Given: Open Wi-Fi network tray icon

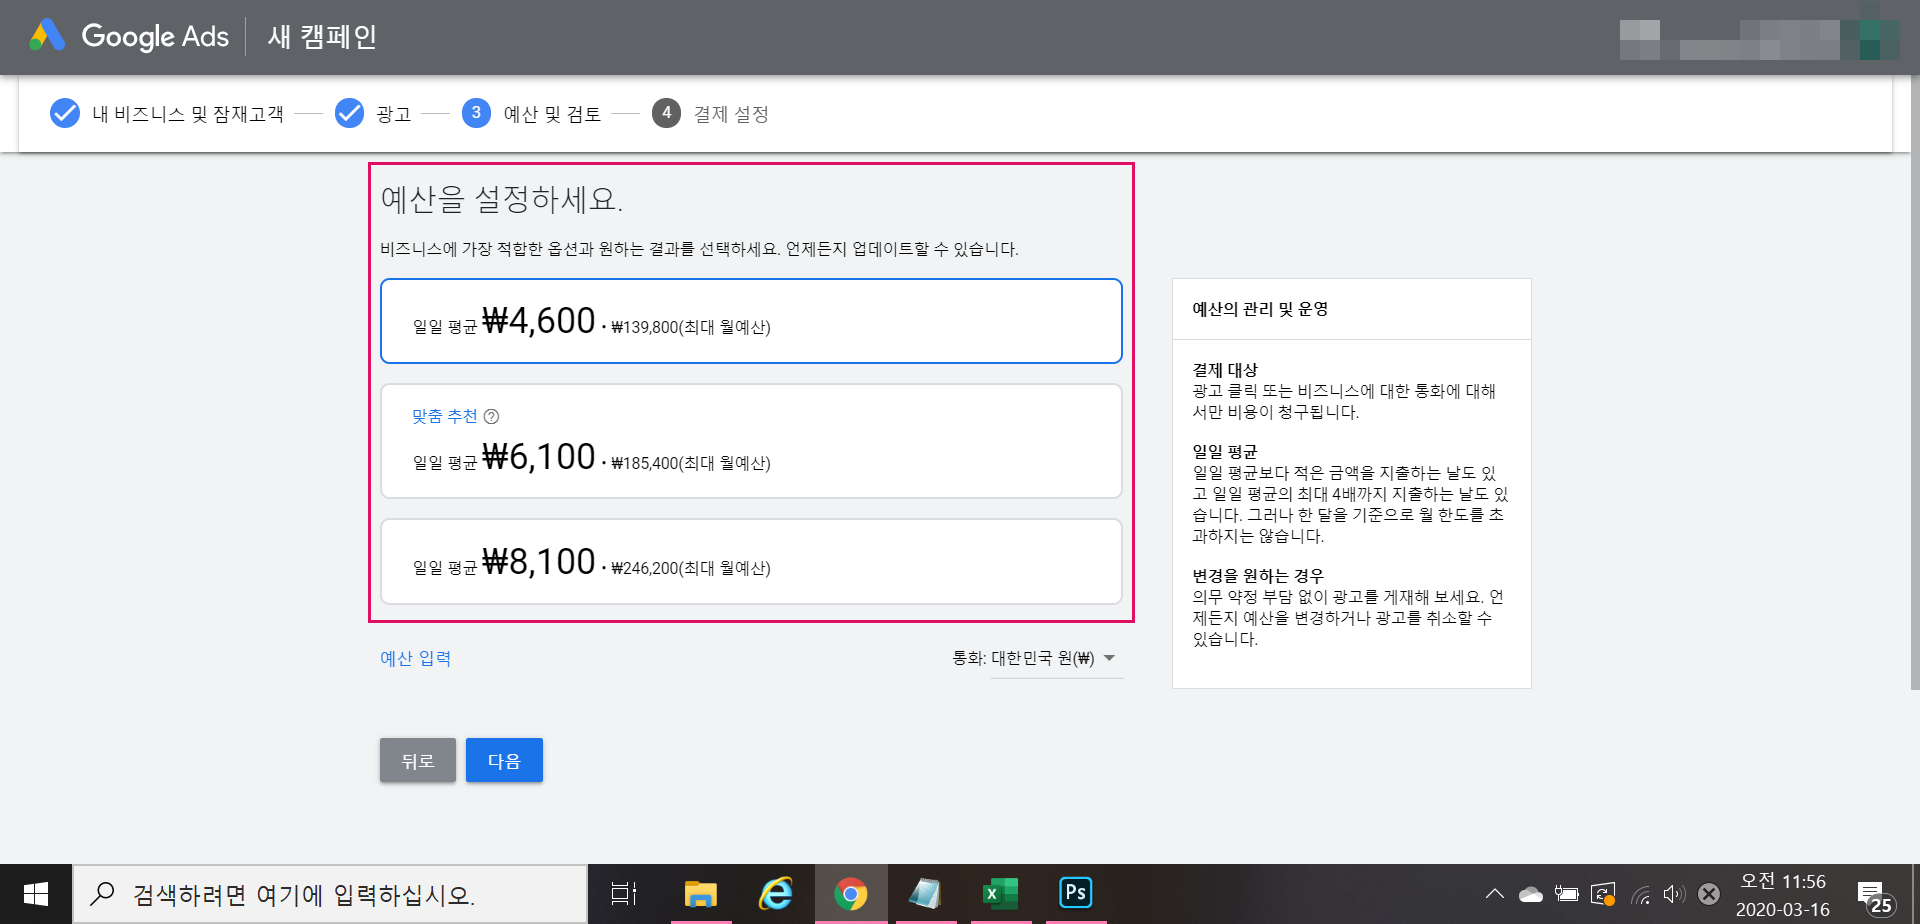Looking at the screenshot, I should point(1641,894).
